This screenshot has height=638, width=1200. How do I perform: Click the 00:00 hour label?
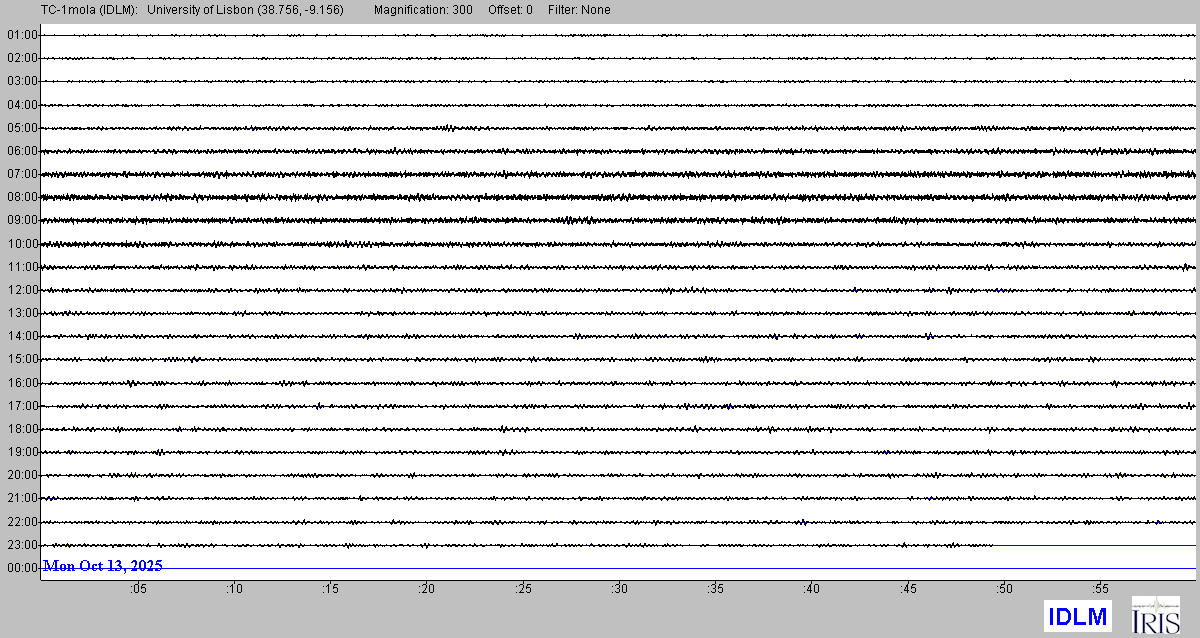[22, 568]
